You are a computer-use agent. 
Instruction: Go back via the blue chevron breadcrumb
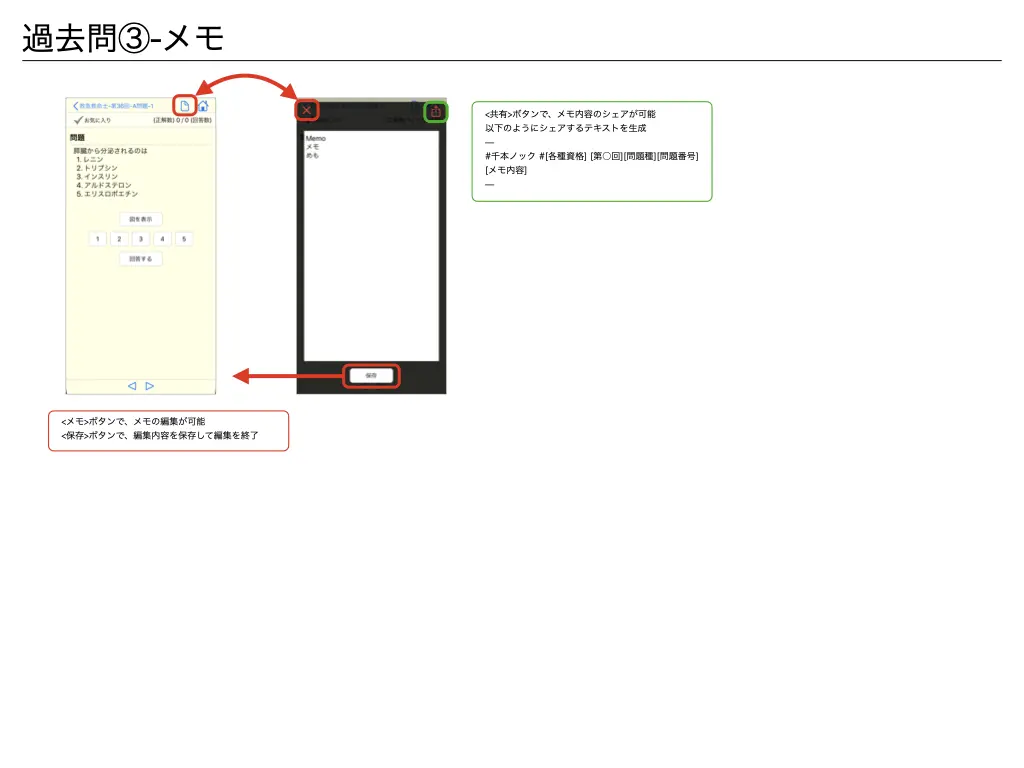coord(113,106)
